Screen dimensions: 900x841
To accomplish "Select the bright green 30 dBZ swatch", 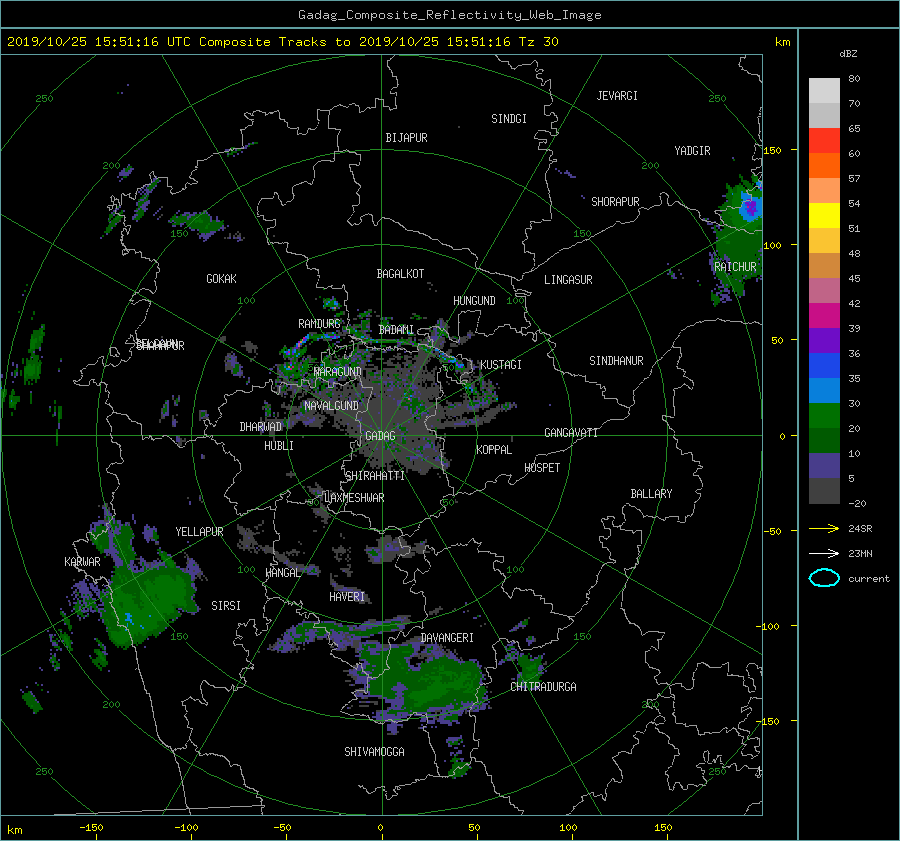I will click(x=824, y=415).
